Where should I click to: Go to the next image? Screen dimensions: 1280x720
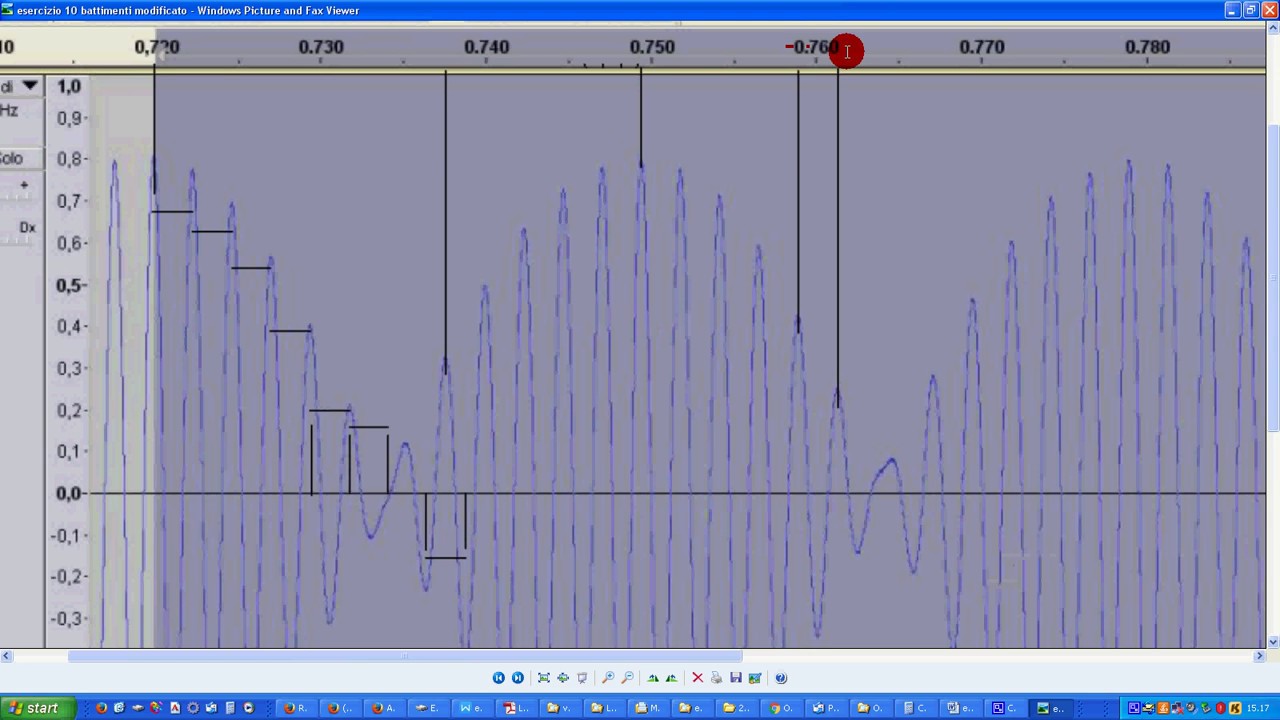pos(518,678)
